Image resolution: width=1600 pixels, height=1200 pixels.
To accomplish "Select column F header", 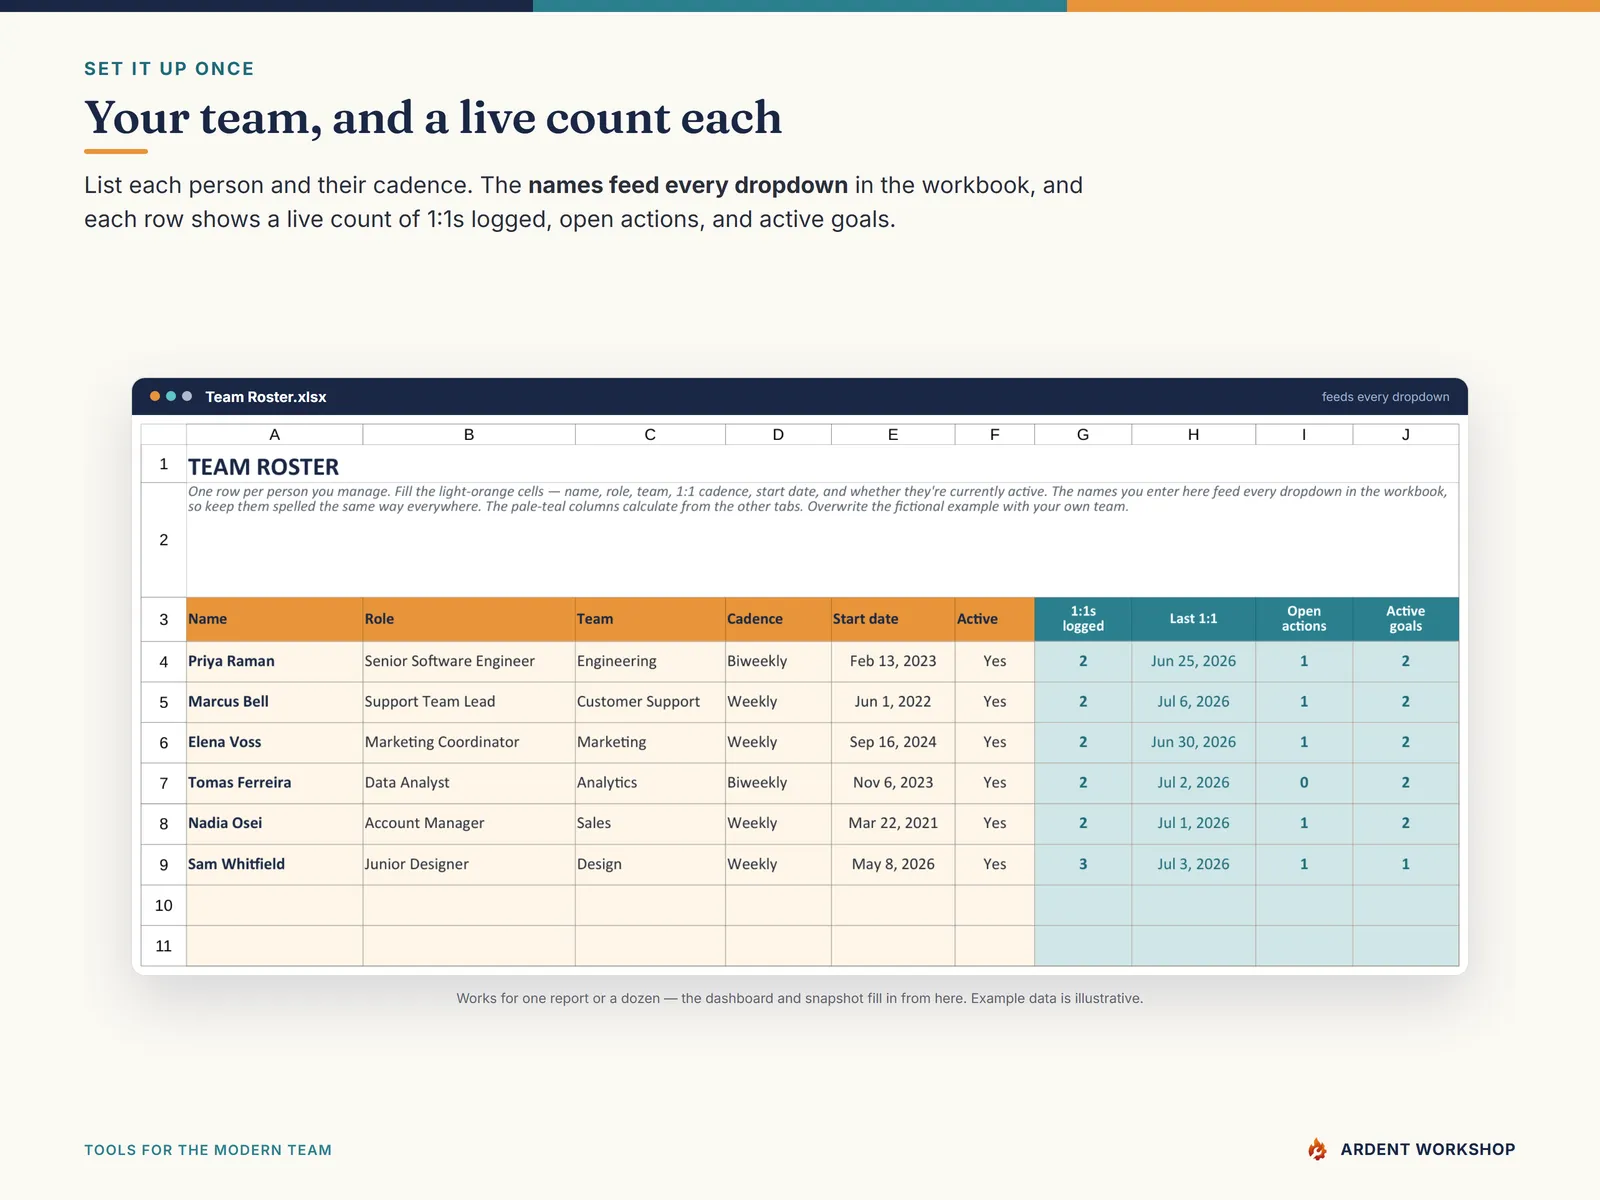I will click(994, 434).
